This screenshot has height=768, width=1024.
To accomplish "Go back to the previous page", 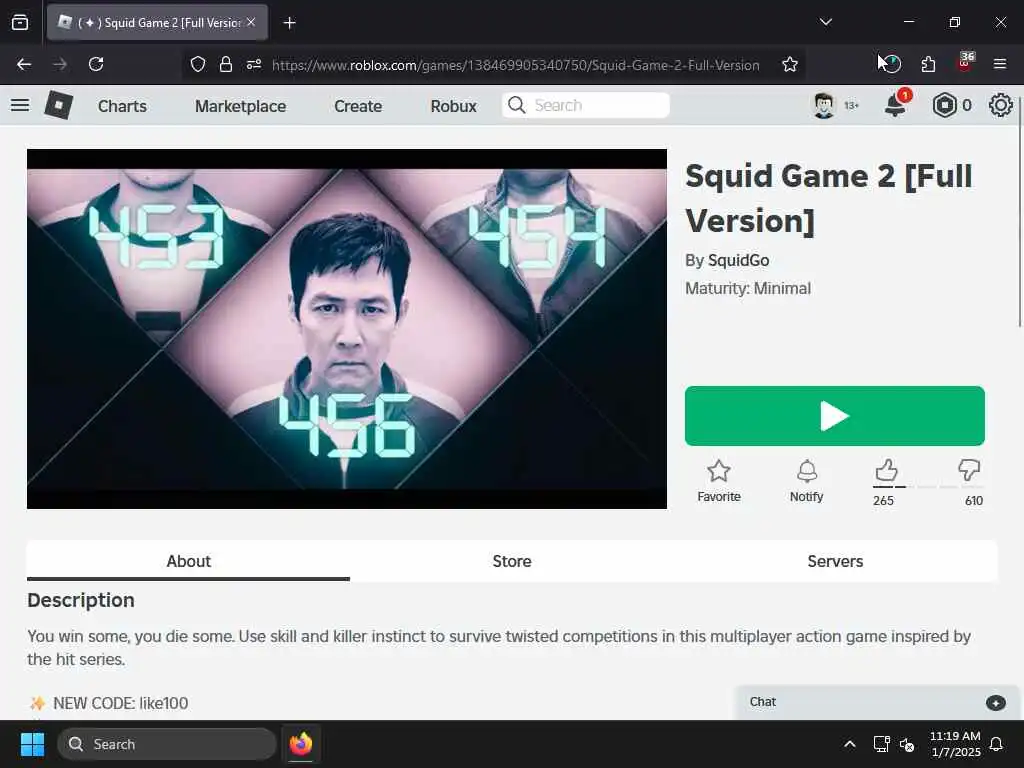I will (24, 64).
